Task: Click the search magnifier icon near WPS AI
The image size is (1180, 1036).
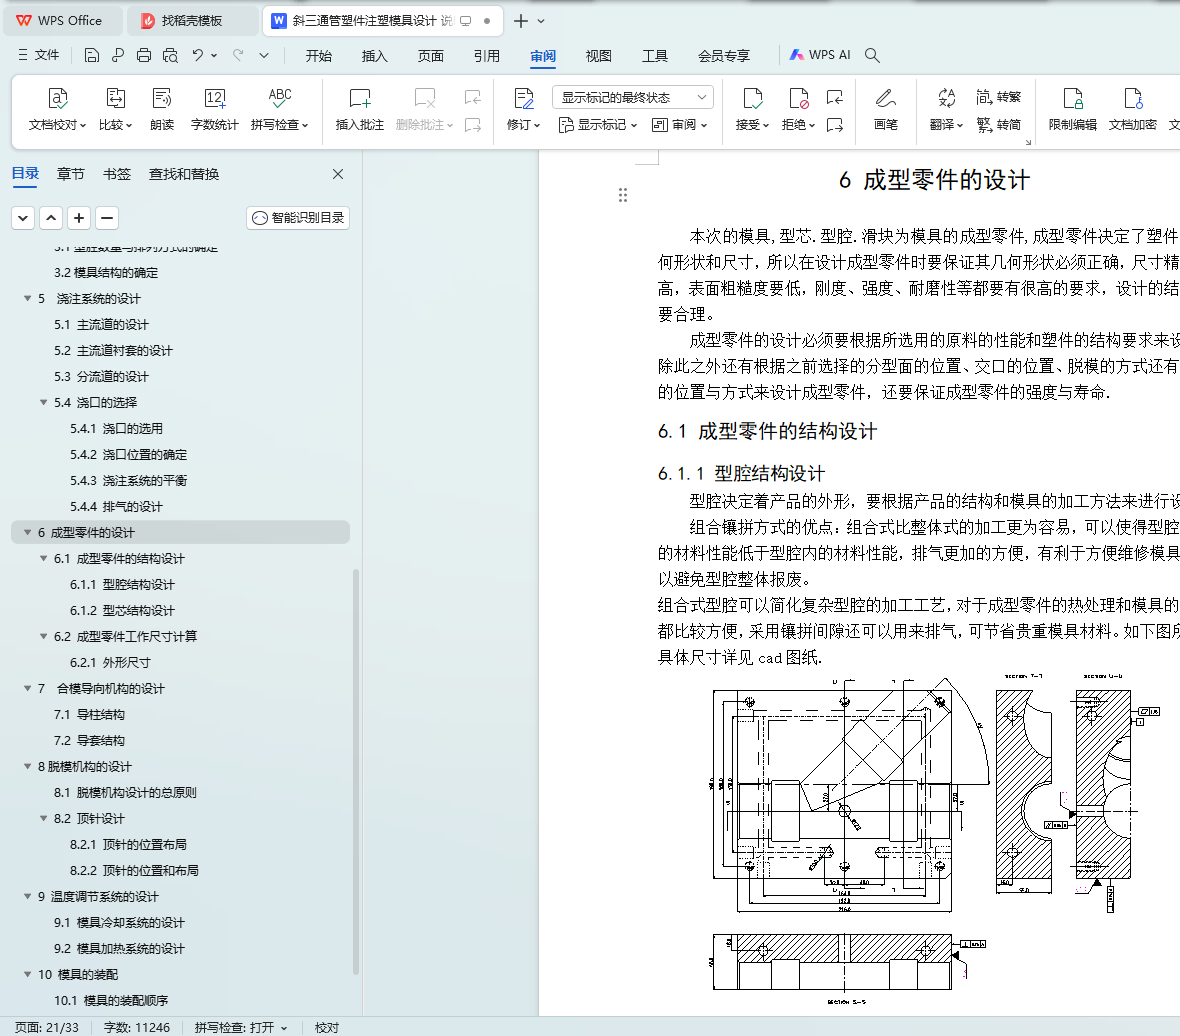Action: (872, 55)
